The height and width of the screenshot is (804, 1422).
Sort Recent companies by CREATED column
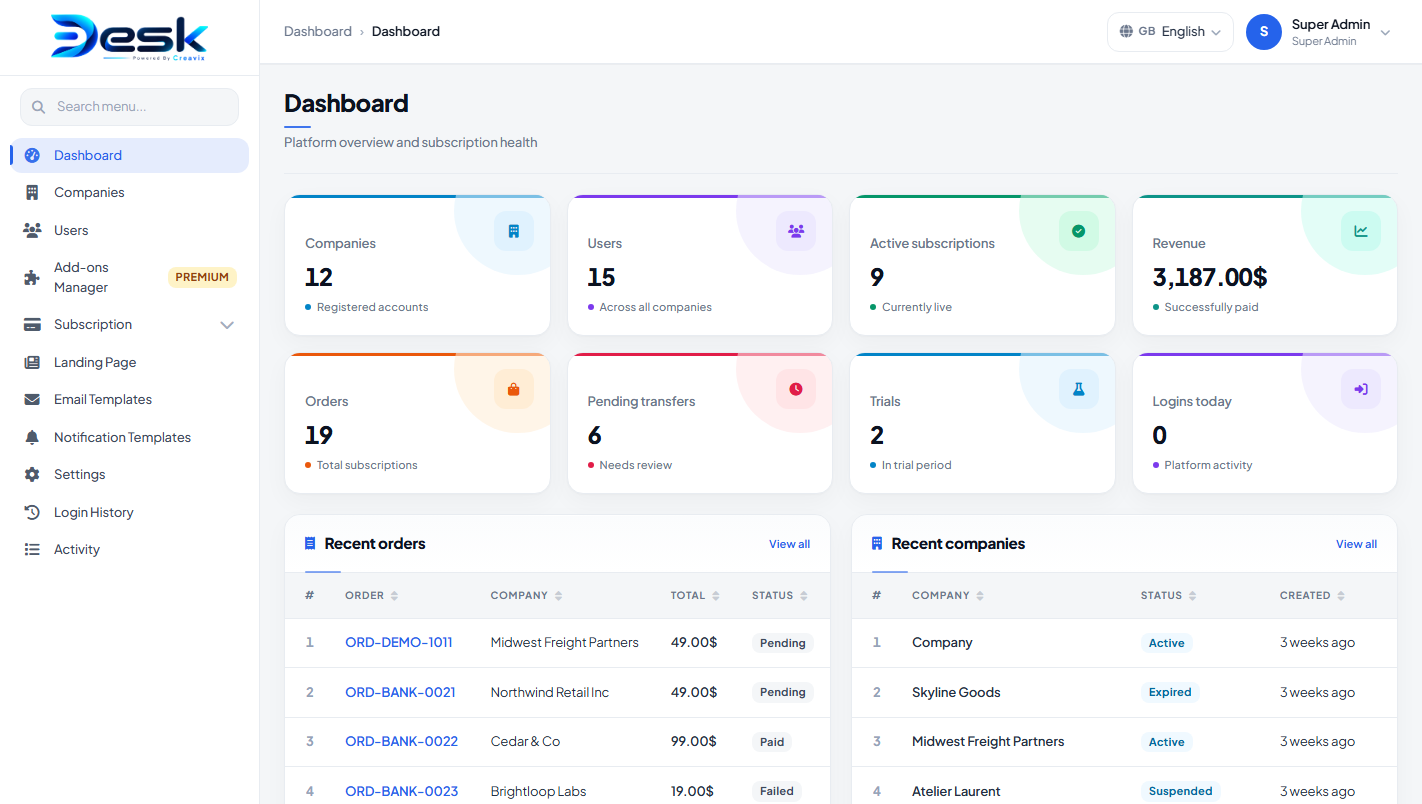coord(1312,595)
